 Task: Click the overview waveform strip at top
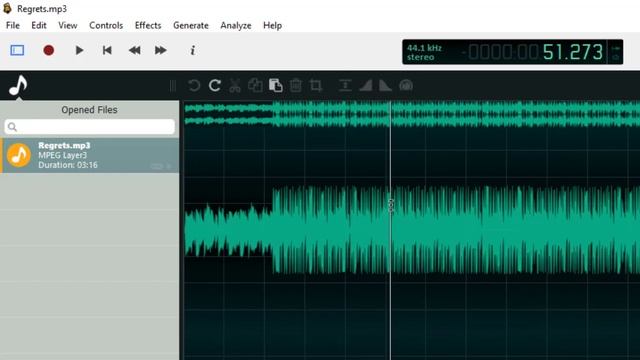pyautogui.click(x=412, y=113)
